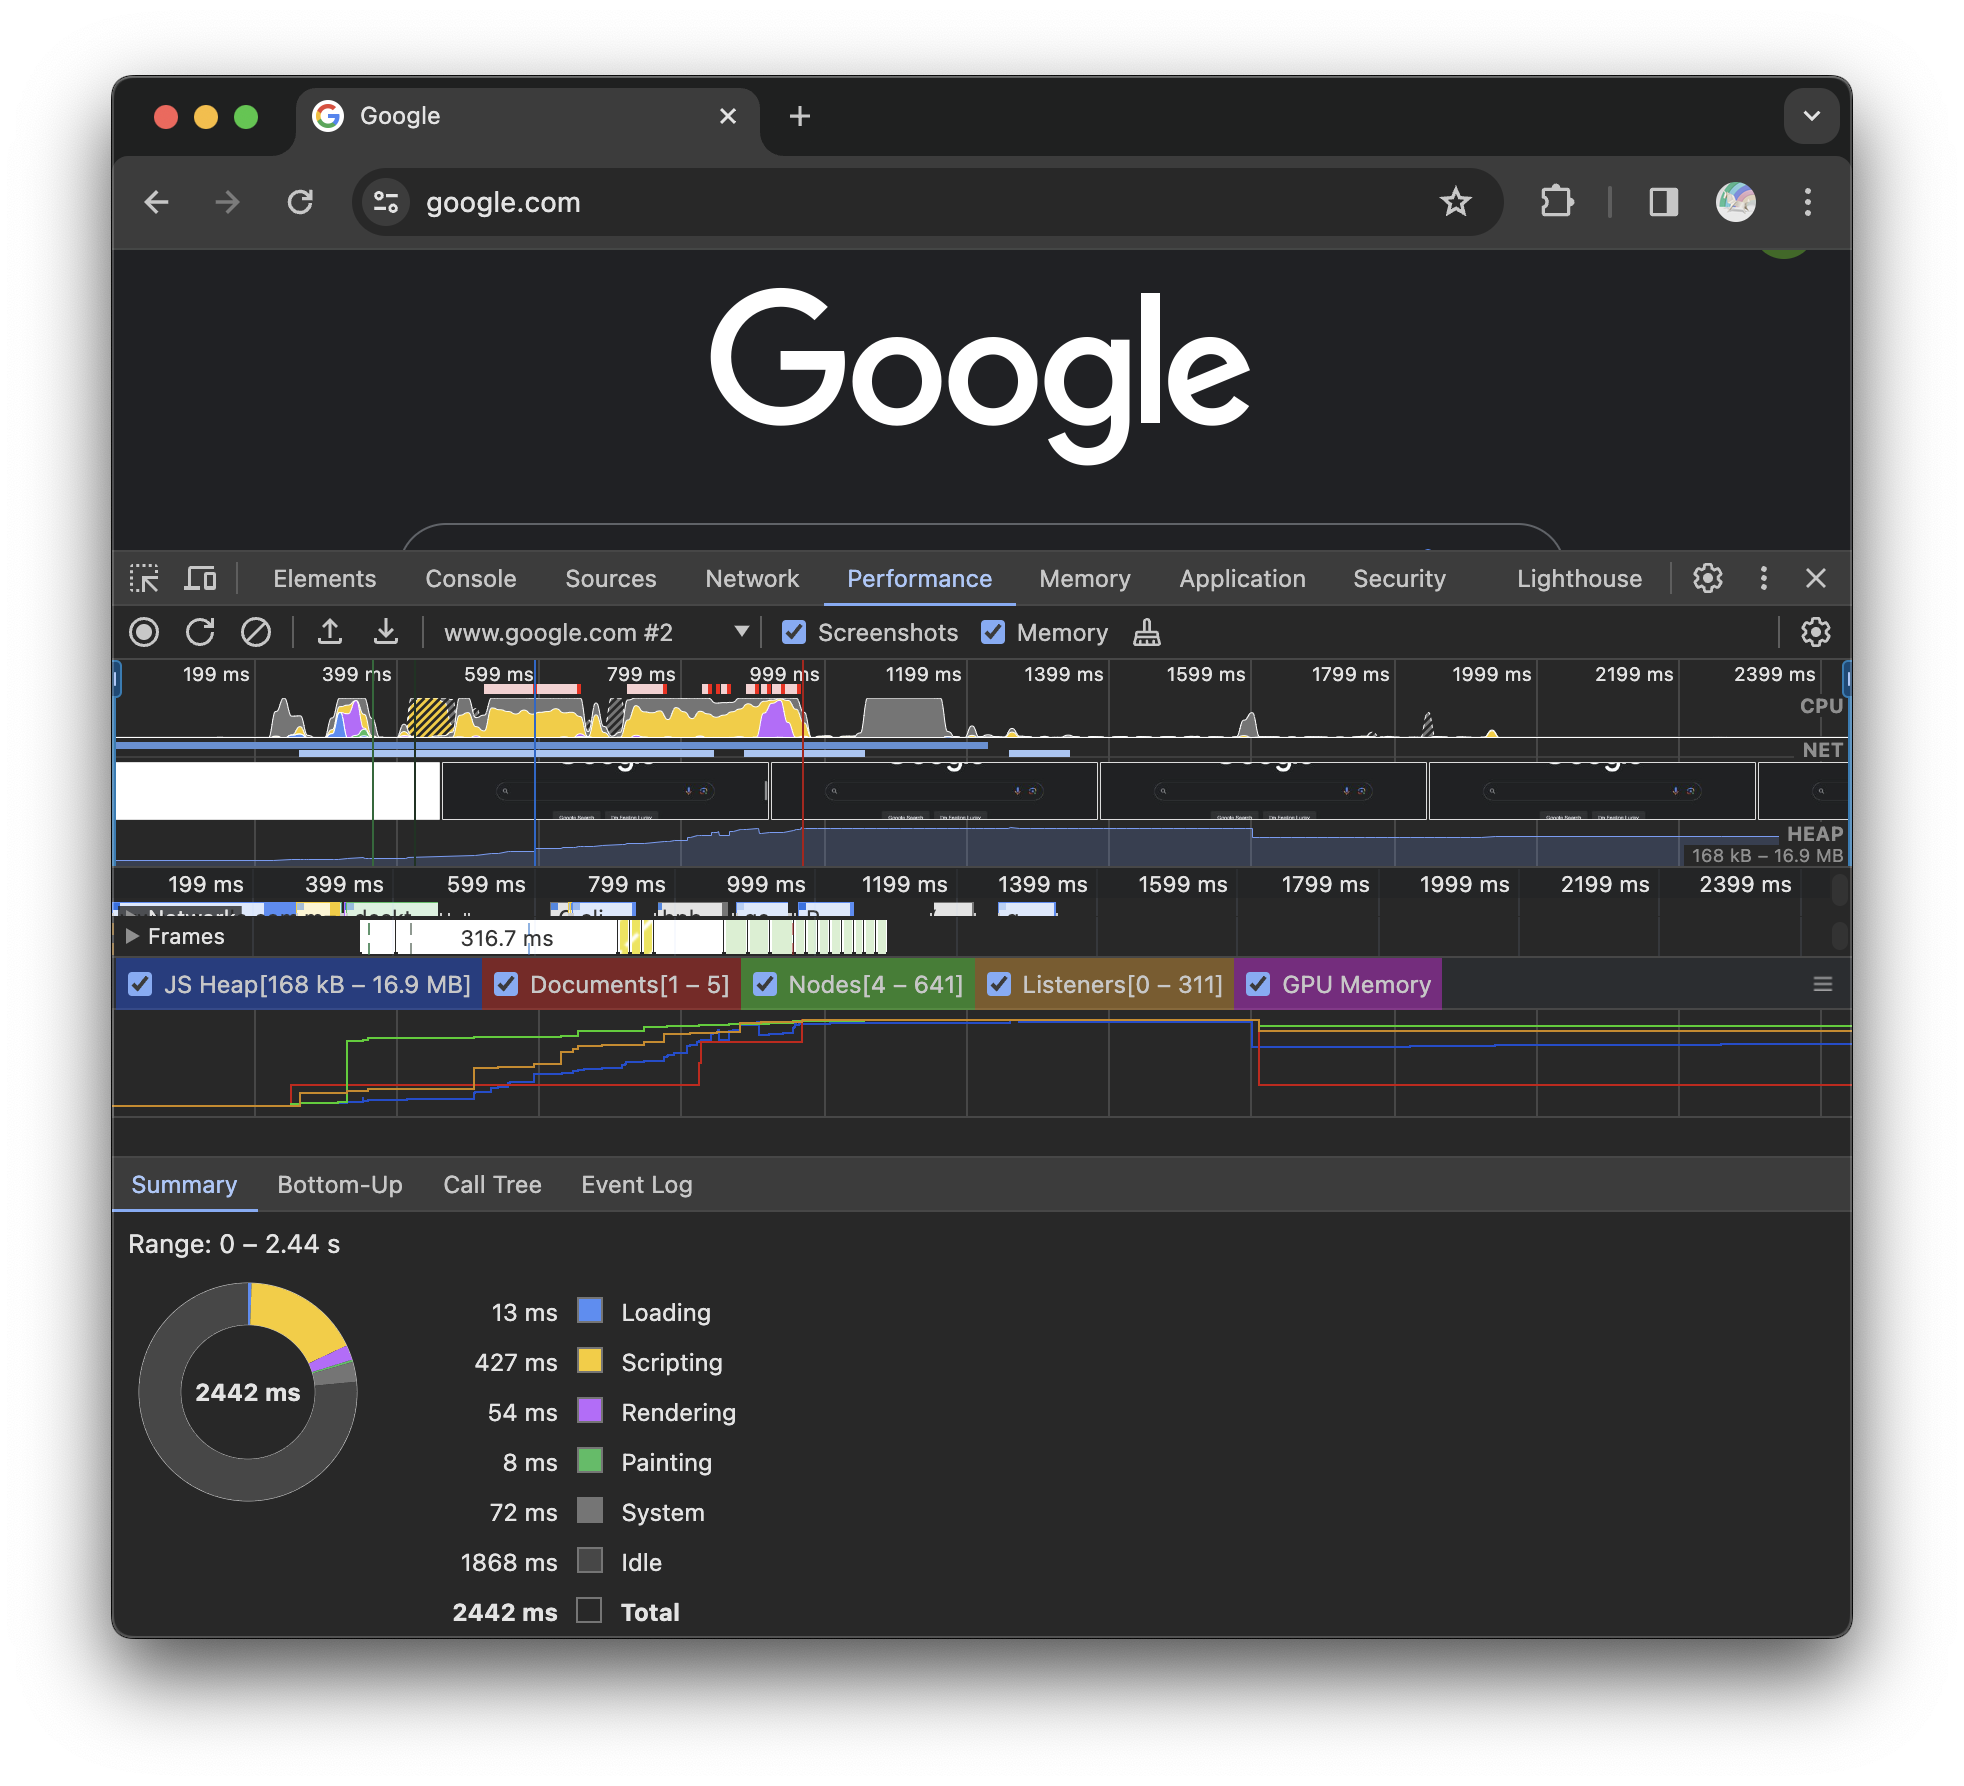Open the Application tab
Screen dimensions: 1964x1786
coord(1242,578)
